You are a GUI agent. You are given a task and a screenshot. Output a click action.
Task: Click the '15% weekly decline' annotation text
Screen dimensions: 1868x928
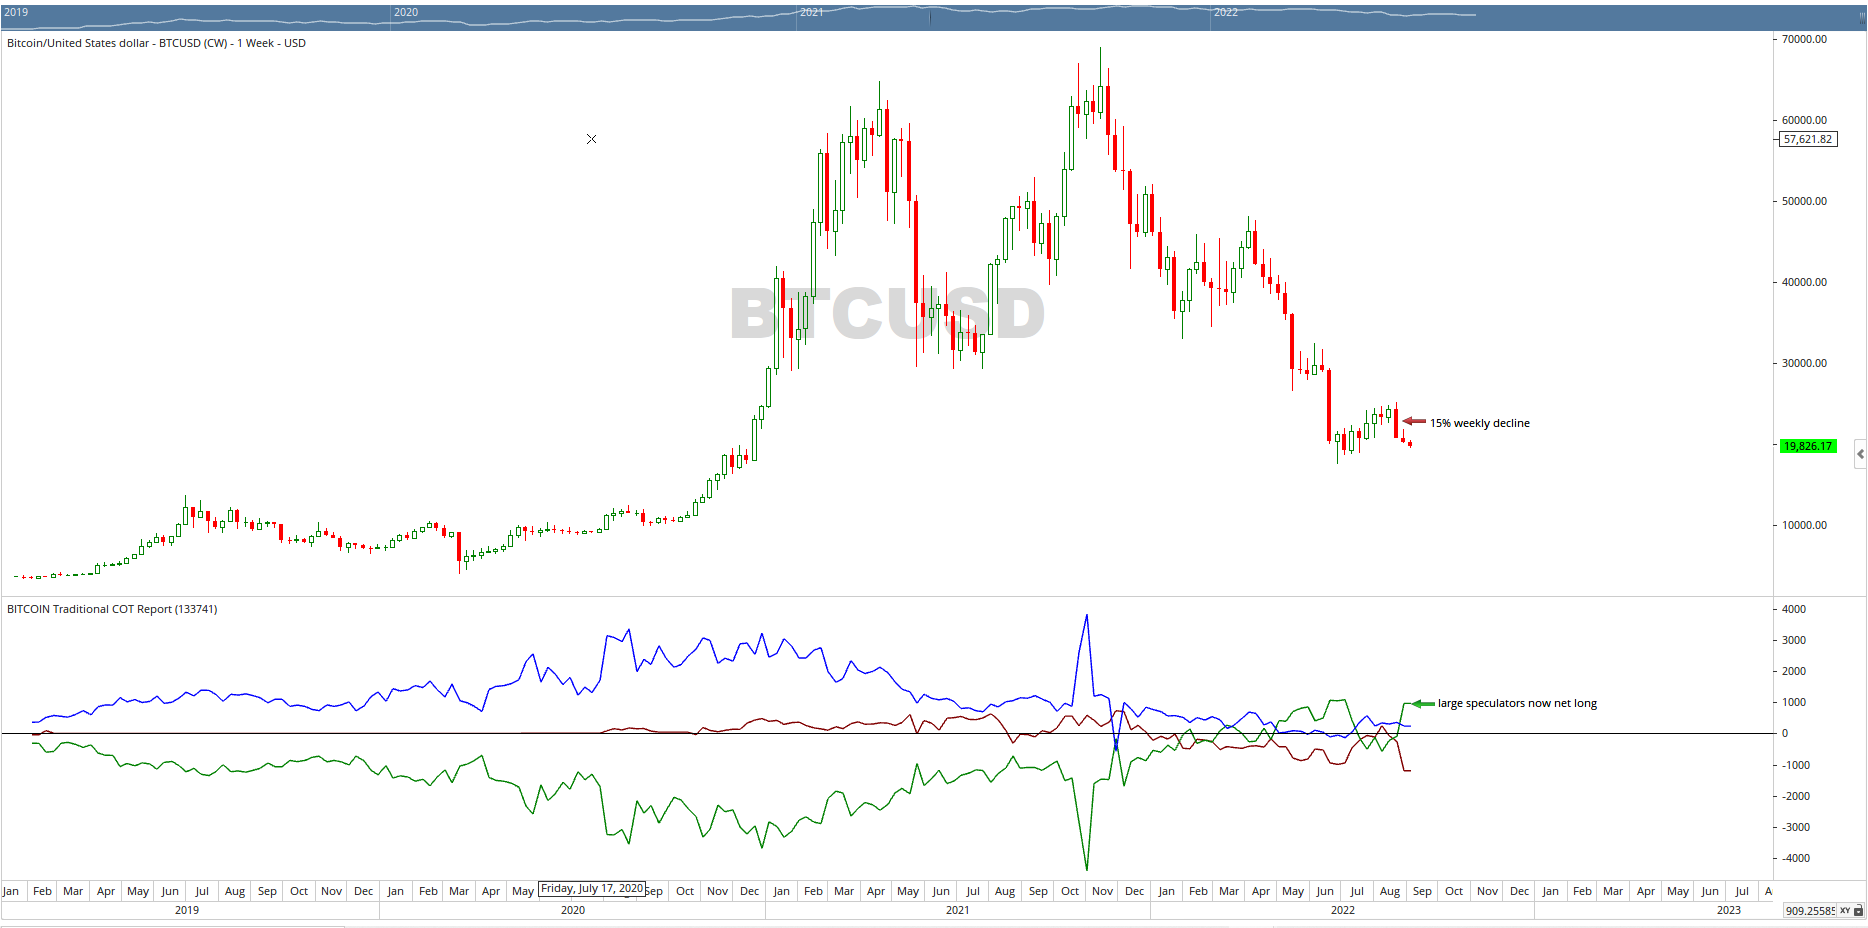(x=1480, y=423)
